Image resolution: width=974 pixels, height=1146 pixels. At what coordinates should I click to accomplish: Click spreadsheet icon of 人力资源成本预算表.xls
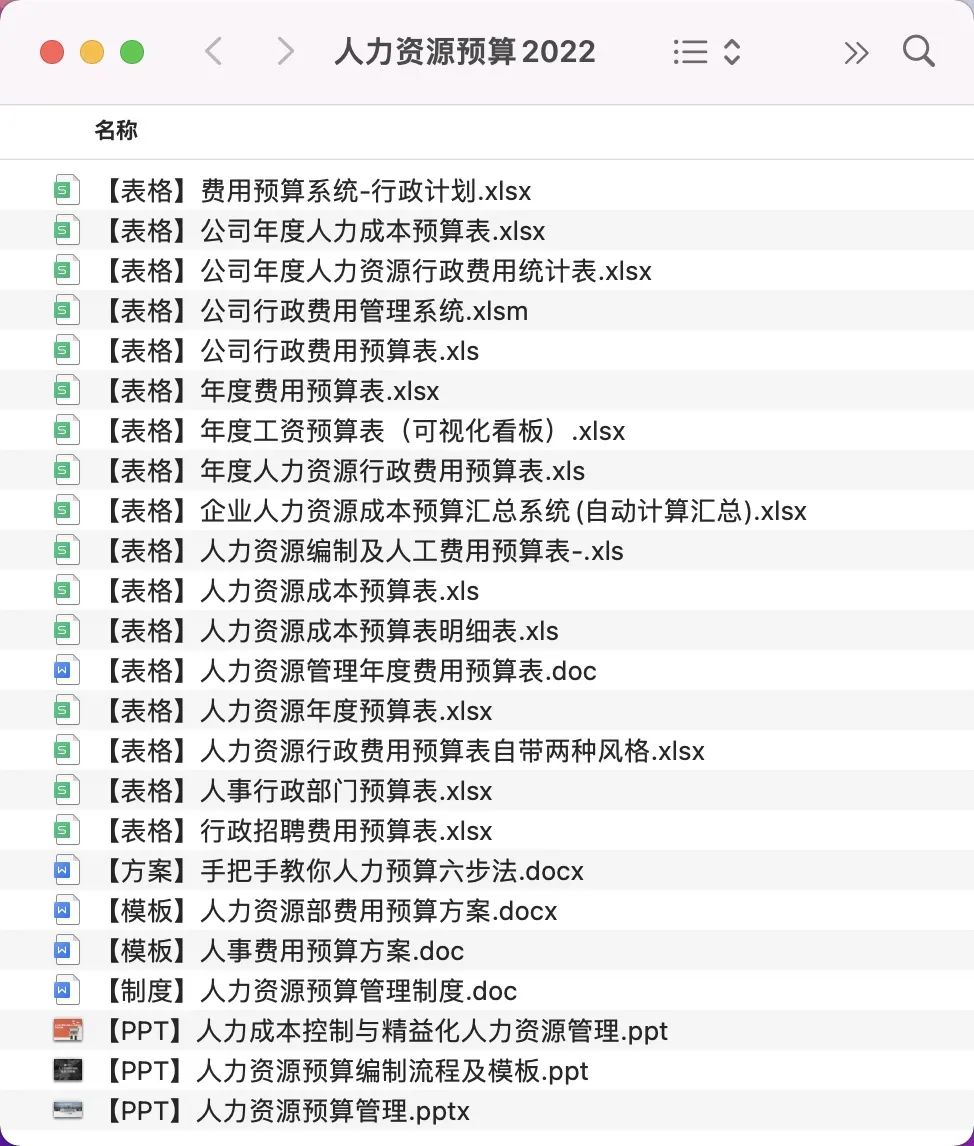[x=66, y=591]
